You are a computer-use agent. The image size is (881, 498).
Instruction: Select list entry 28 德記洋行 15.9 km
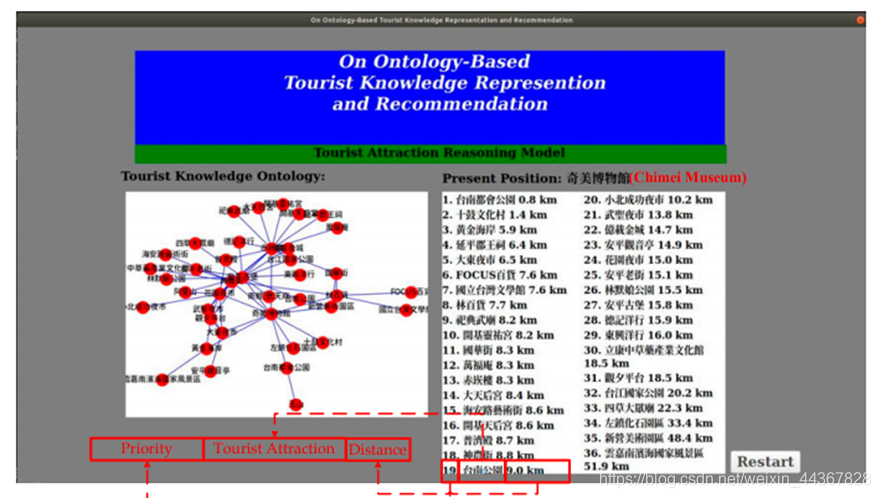point(638,320)
